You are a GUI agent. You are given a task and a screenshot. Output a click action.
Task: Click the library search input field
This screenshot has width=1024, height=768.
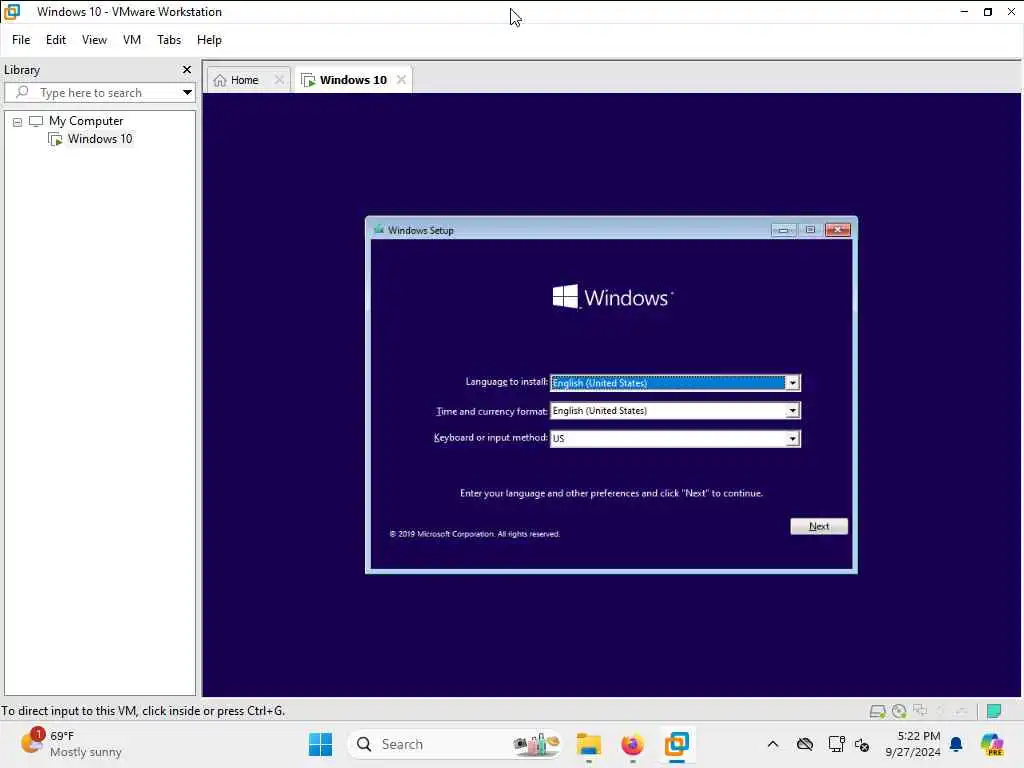(x=99, y=92)
